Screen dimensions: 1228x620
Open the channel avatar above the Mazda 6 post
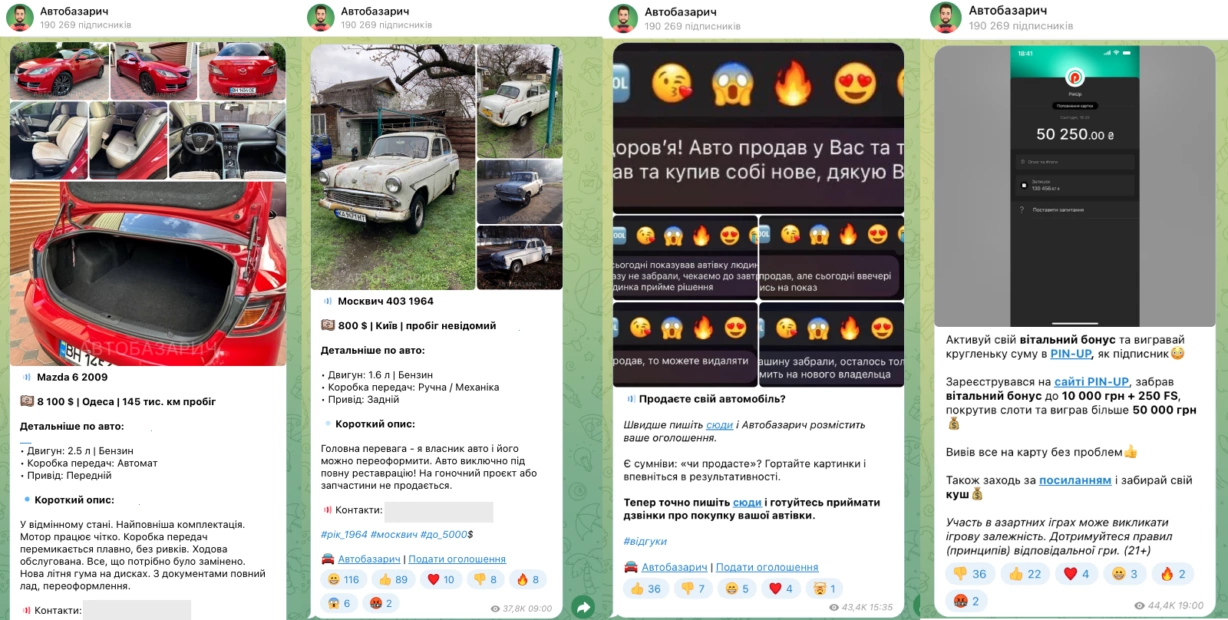[x=20, y=18]
